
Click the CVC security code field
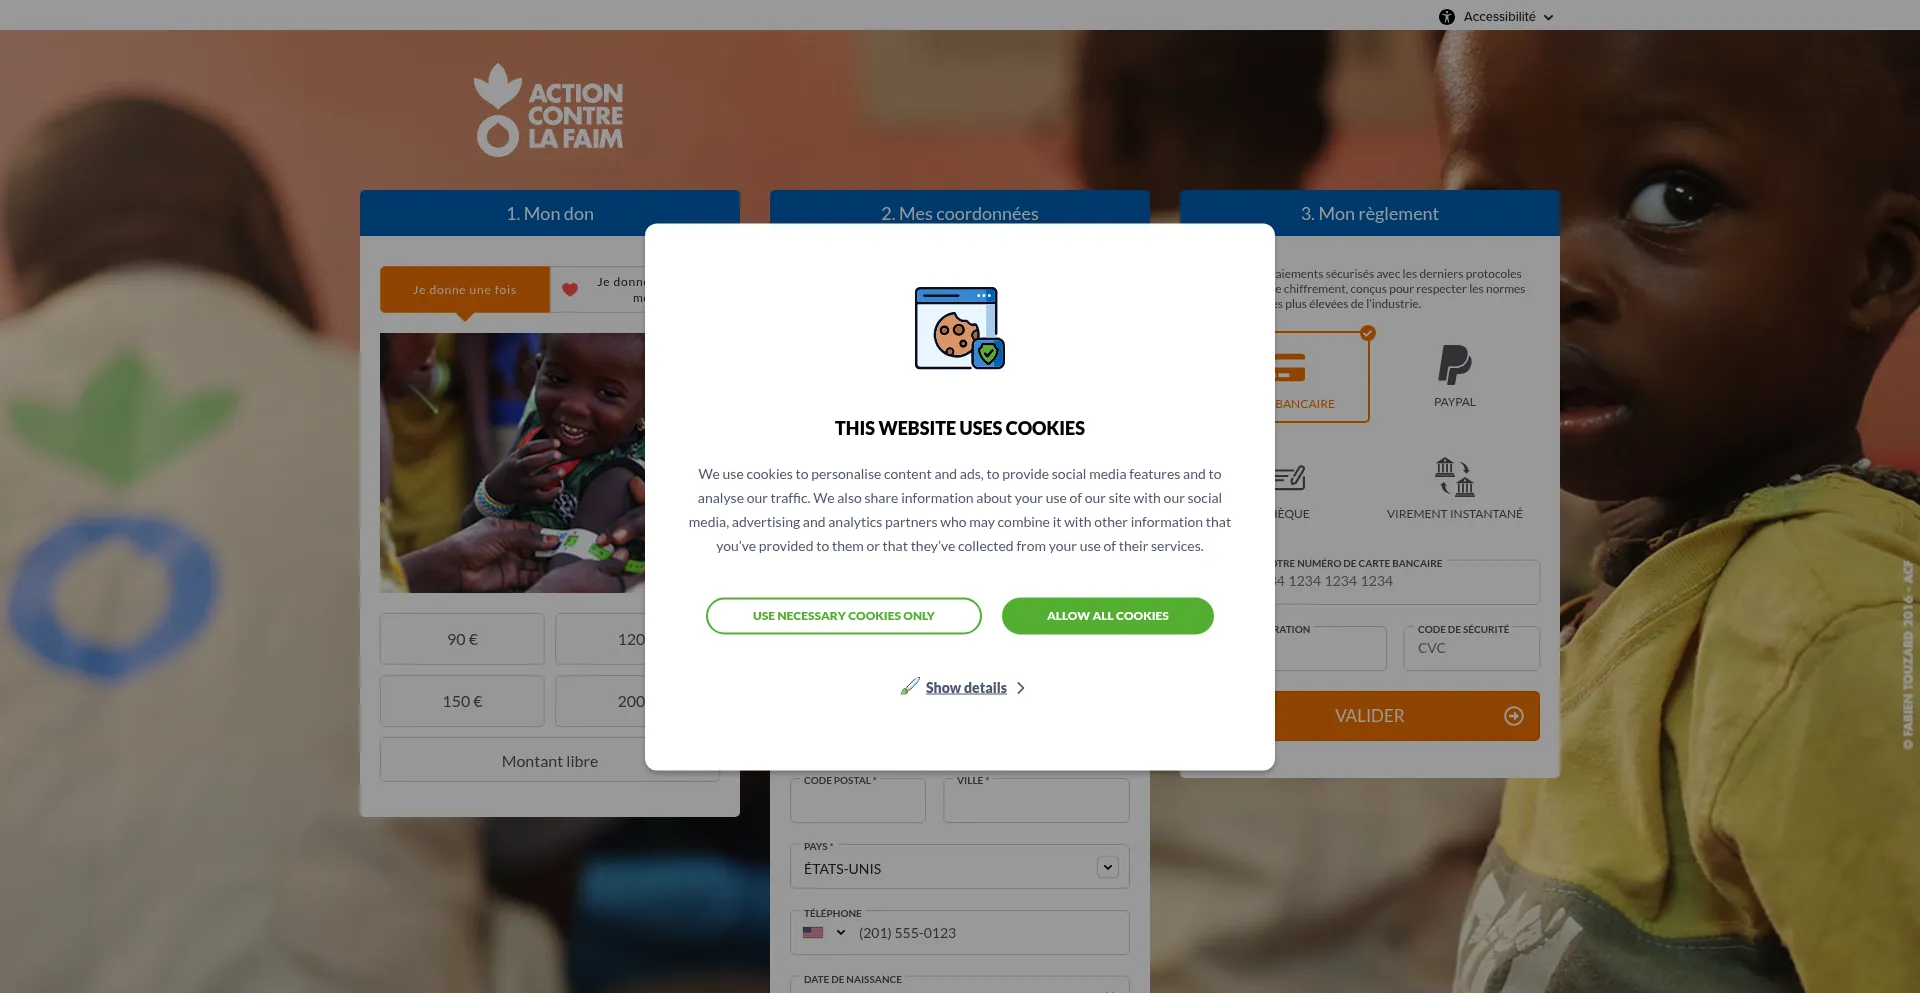tap(1471, 648)
